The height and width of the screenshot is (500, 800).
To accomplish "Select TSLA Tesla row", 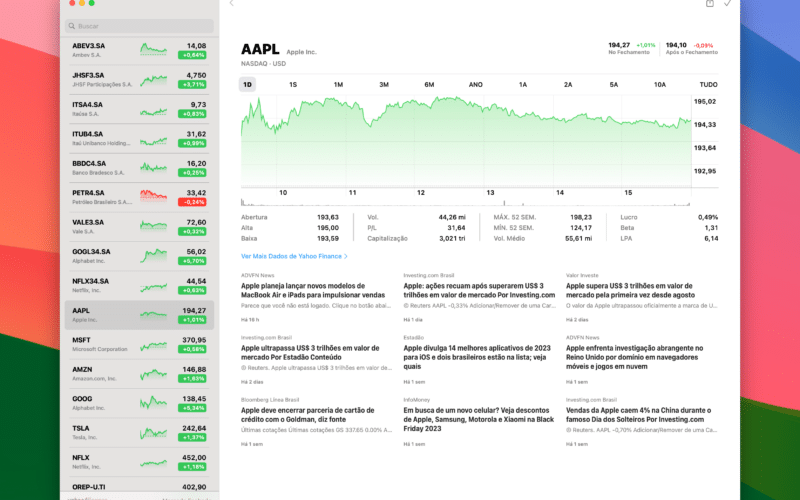I will 139,433.
